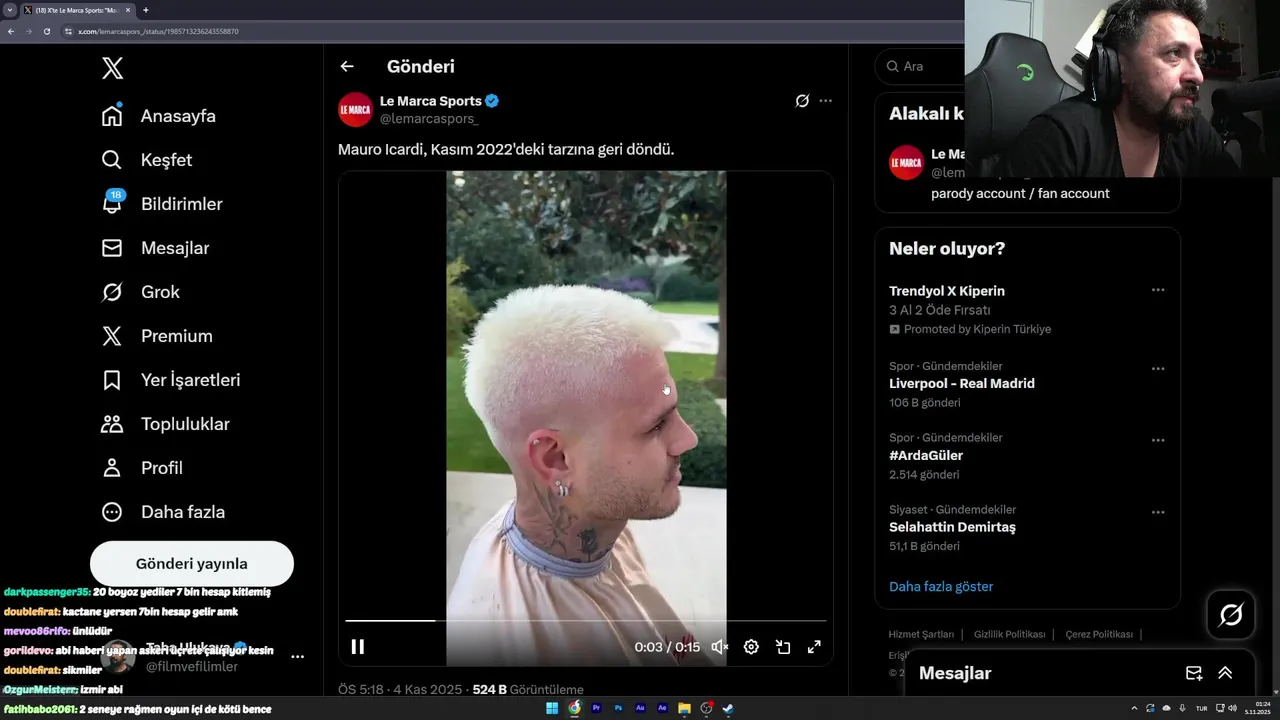Open the tab search dropdown
The height and width of the screenshot is (720, 1280).
tap(9, 10)
